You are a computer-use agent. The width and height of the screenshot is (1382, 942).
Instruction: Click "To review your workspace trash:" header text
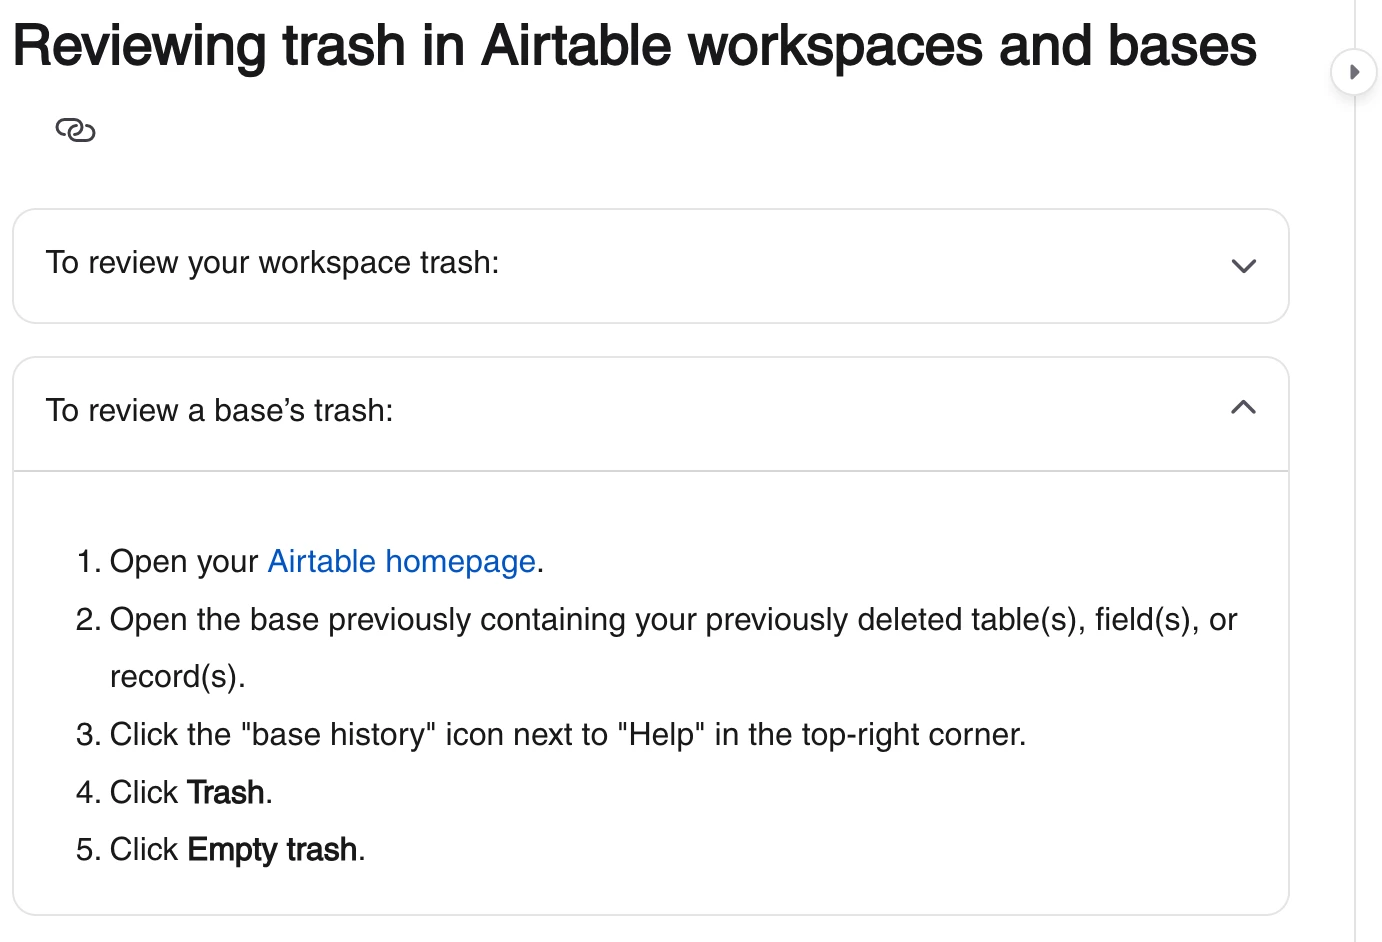point(272,262)
